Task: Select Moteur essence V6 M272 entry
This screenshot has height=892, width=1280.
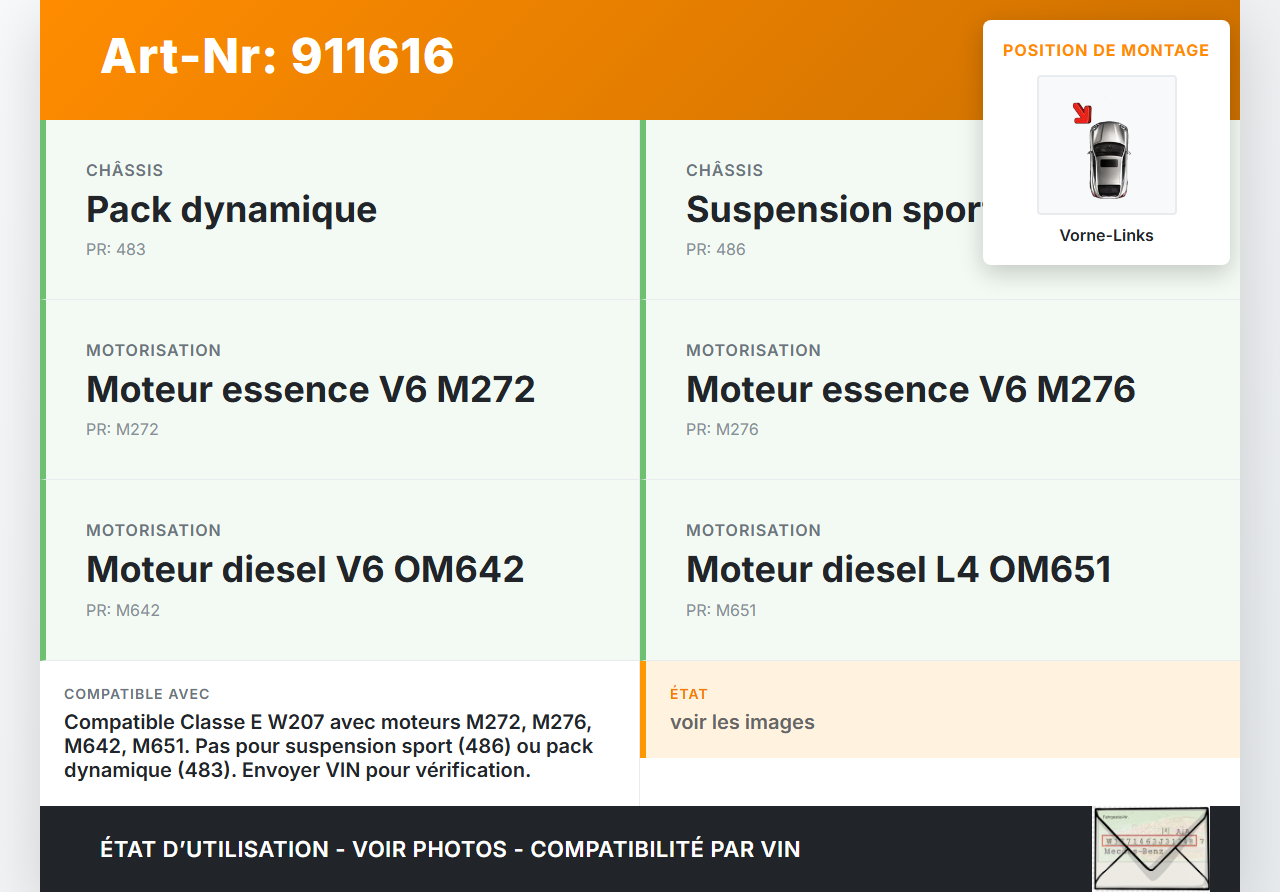Action: [x=311, y=389]
